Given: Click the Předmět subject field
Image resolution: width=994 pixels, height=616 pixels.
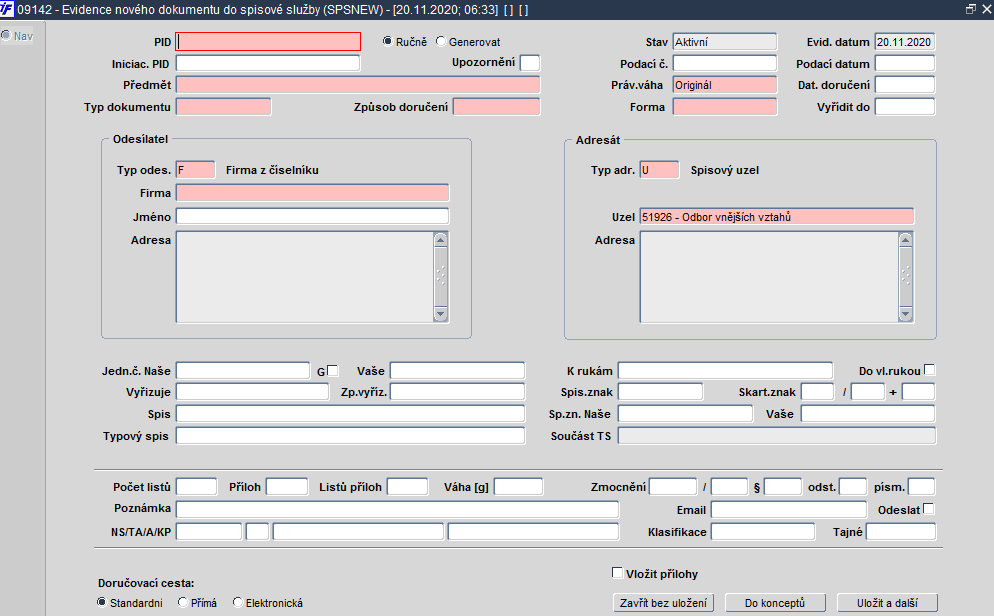Looking at the screenshot, I should point(358,85).
